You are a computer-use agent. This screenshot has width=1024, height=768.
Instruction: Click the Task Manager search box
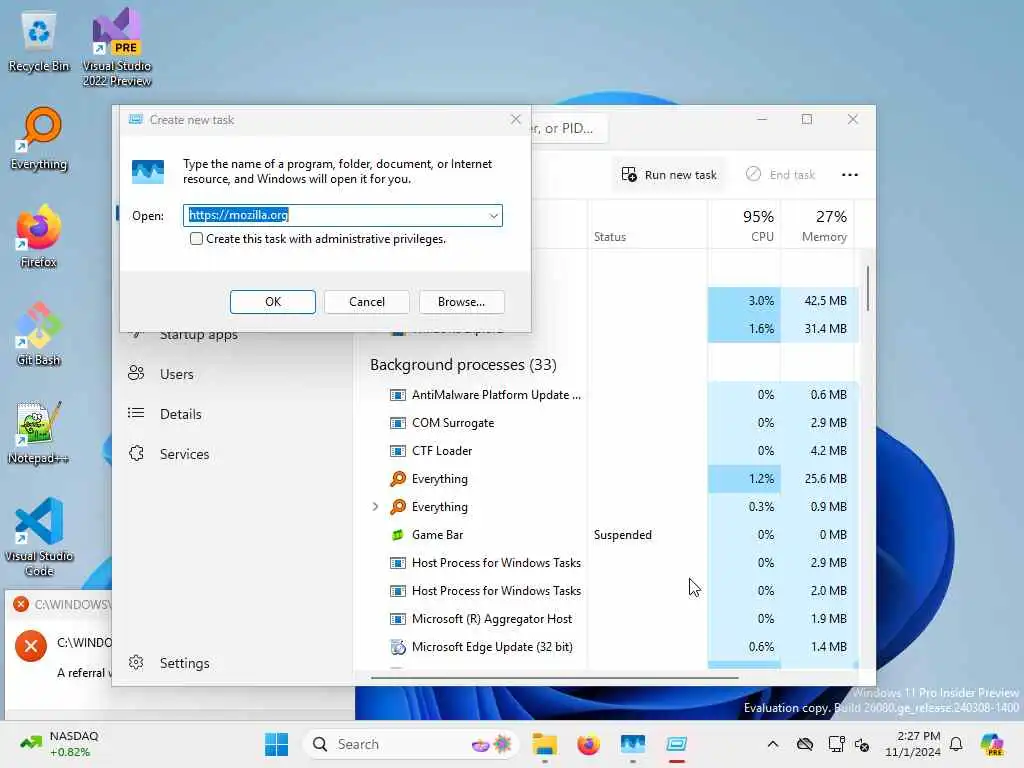569,128
